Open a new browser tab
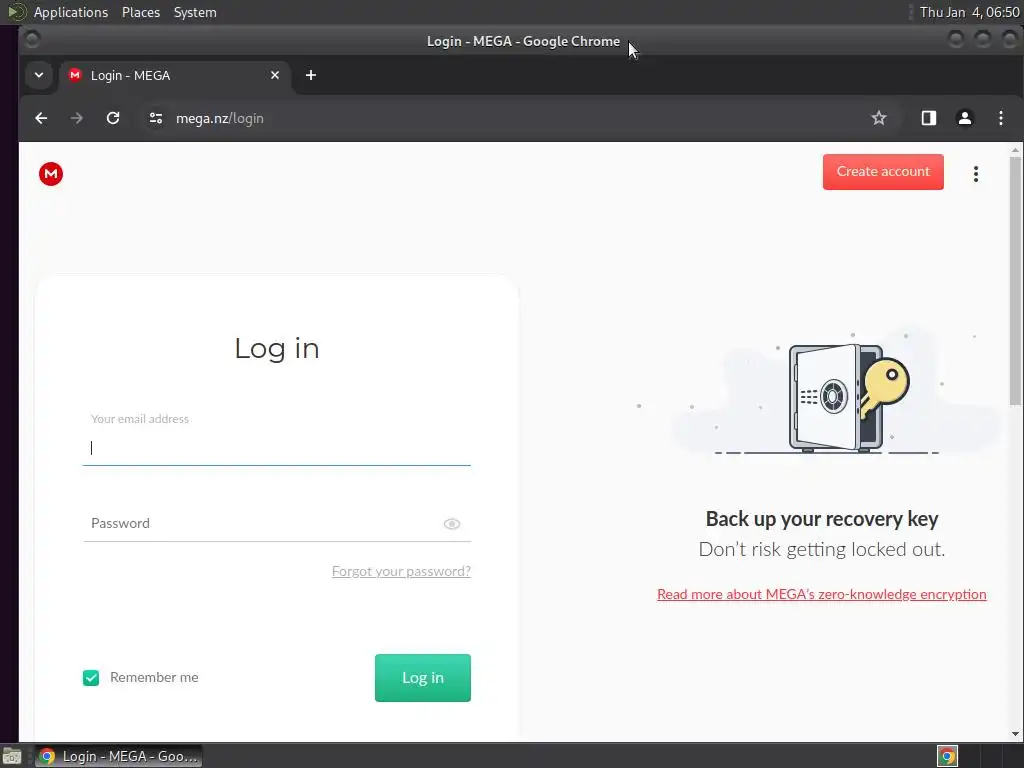 pos(311,75)
